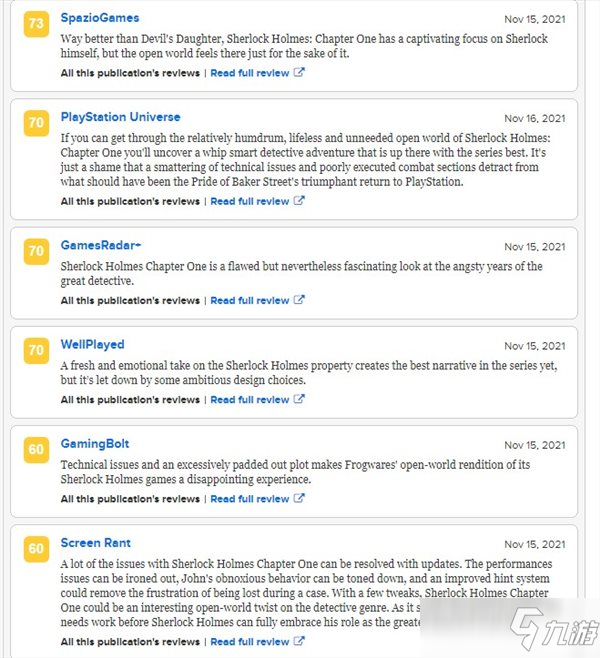Click external link icon in PlayStation Universe review
The height and width of the screenshot is (658, 600).
click(299, 201)
